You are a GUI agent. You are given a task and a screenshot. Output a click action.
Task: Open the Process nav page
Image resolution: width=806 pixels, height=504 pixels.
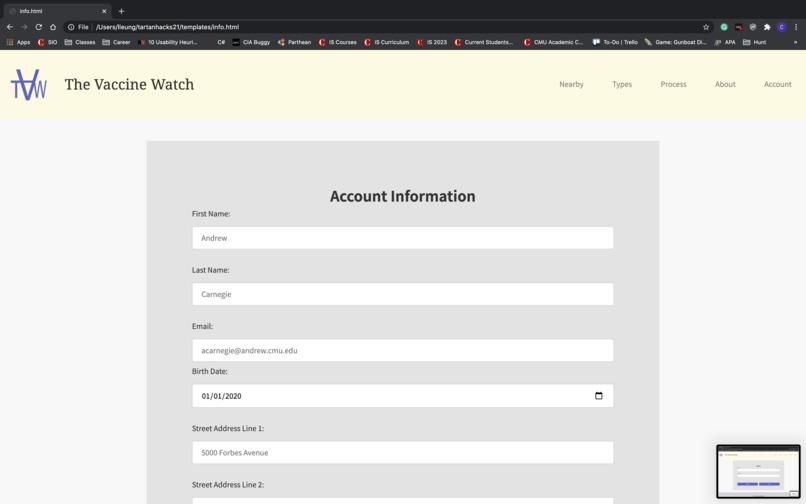point(673,84)
